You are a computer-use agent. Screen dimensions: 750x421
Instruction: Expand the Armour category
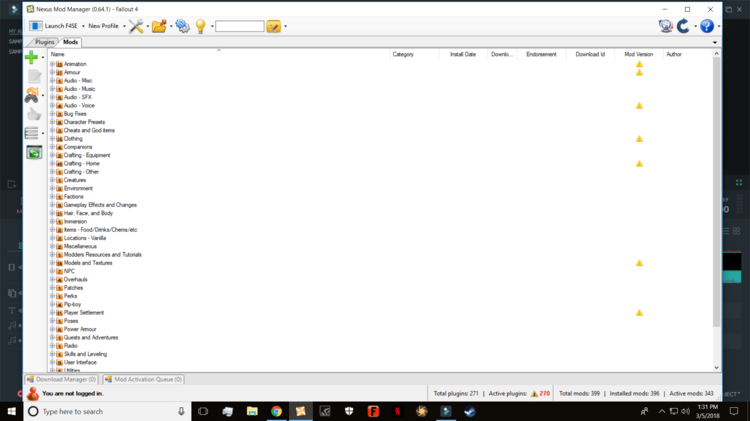(x=53, y=72)
